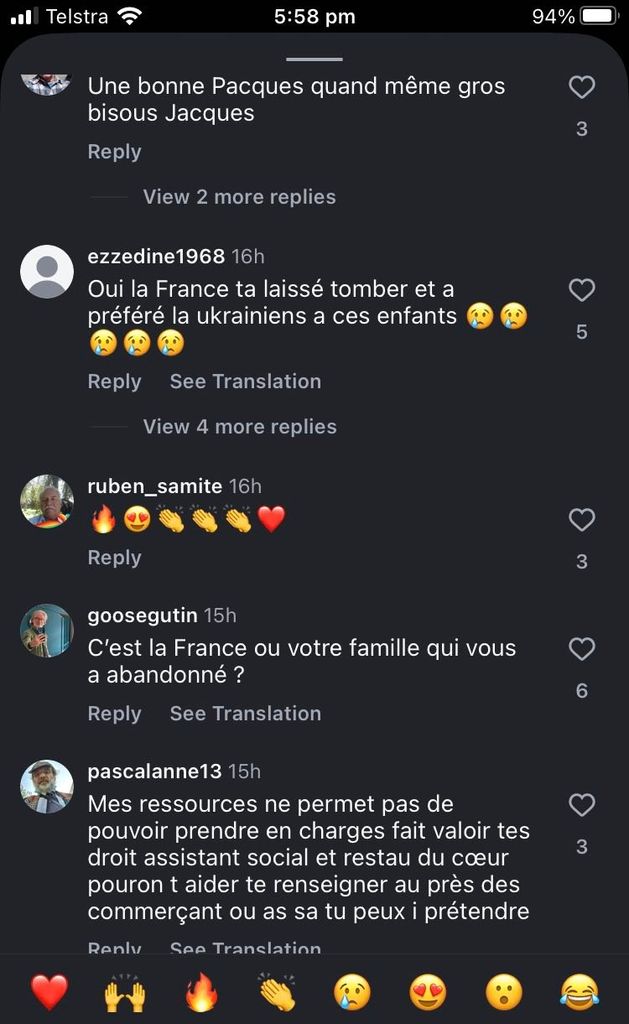629x1024 pixels.
Task: Expand View 4 more replies
Action: pyautogui.click(x=239, y=427)
